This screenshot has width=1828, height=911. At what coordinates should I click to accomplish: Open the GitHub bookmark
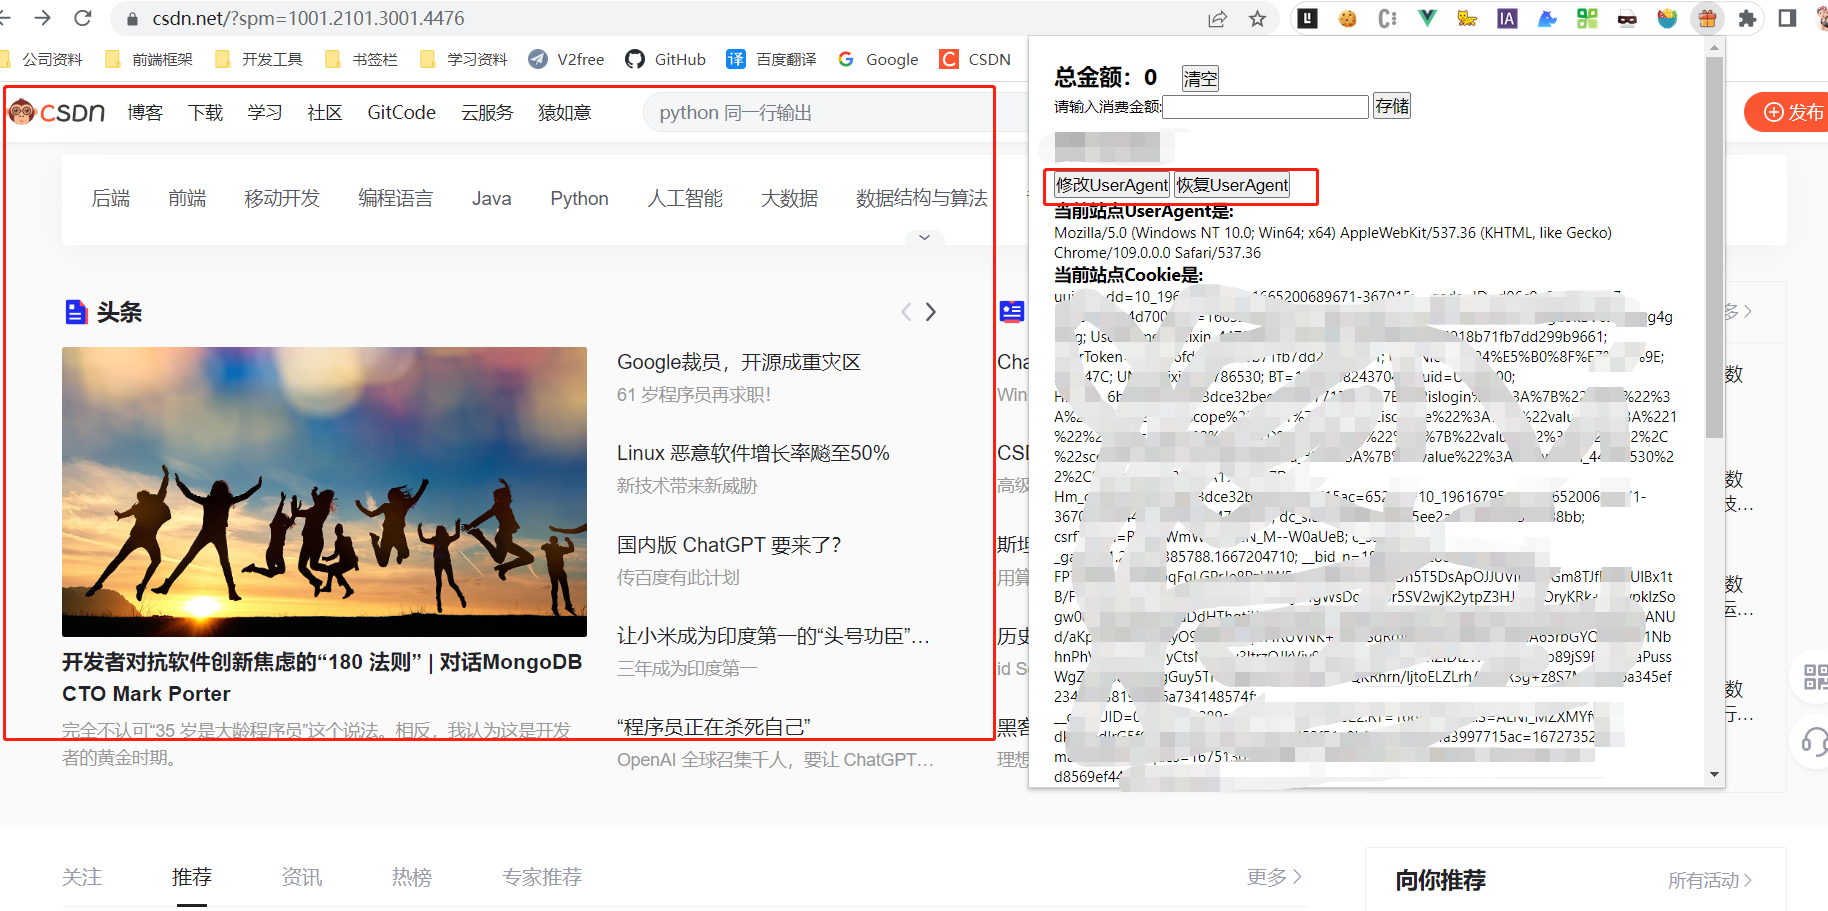click(666, 59)
